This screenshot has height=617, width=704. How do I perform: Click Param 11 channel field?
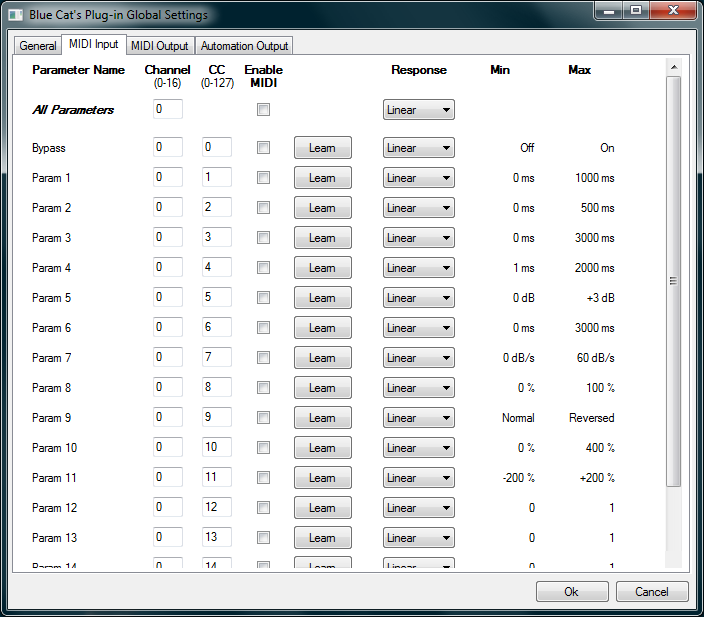pyautogui.click(x=167, y=477)
